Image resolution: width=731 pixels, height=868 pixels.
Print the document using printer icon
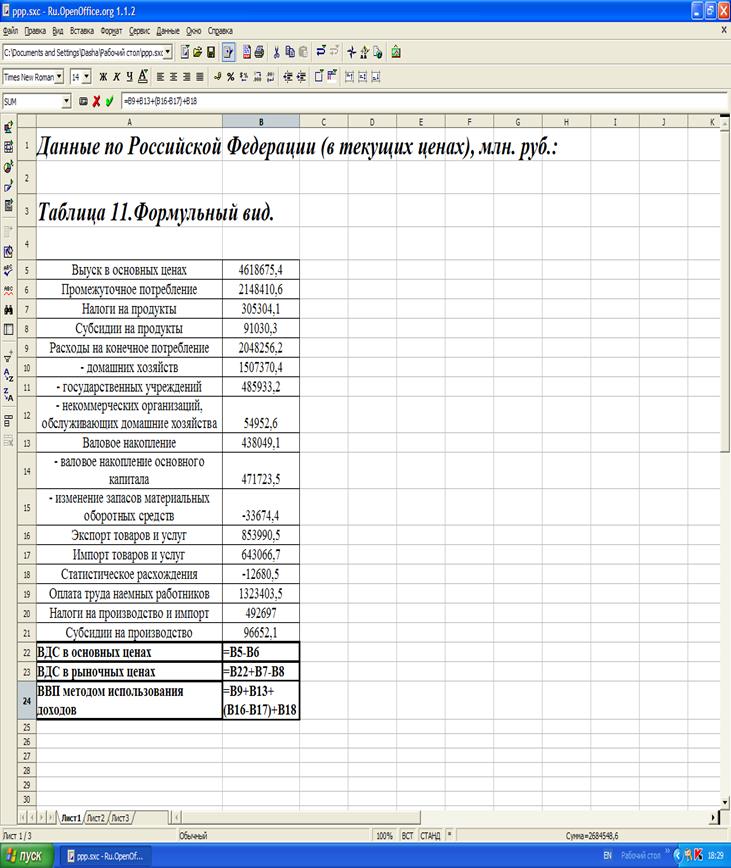[259, 52]
